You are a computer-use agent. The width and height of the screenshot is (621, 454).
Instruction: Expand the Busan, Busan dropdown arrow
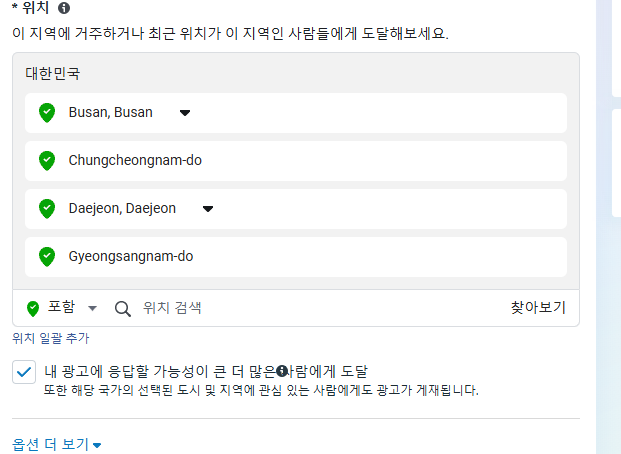point(185,113)
